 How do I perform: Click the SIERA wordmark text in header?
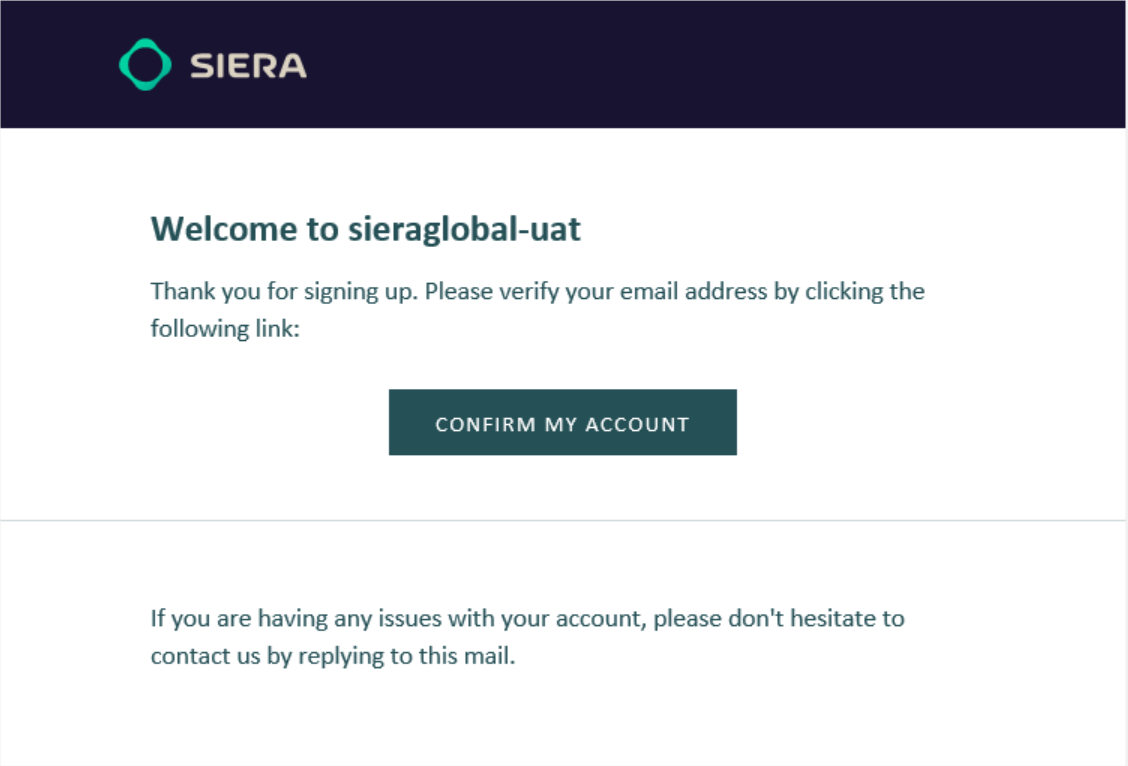[x=248, y=66]
